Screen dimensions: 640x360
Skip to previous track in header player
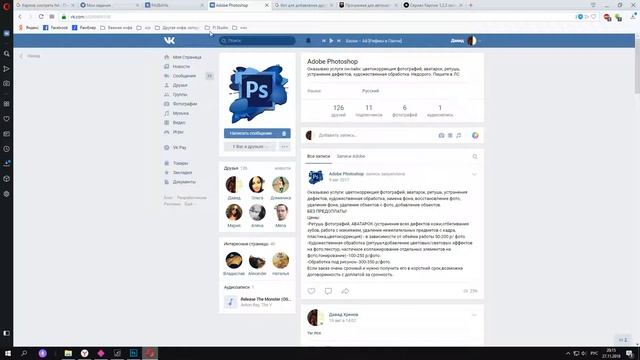(324, 41)
